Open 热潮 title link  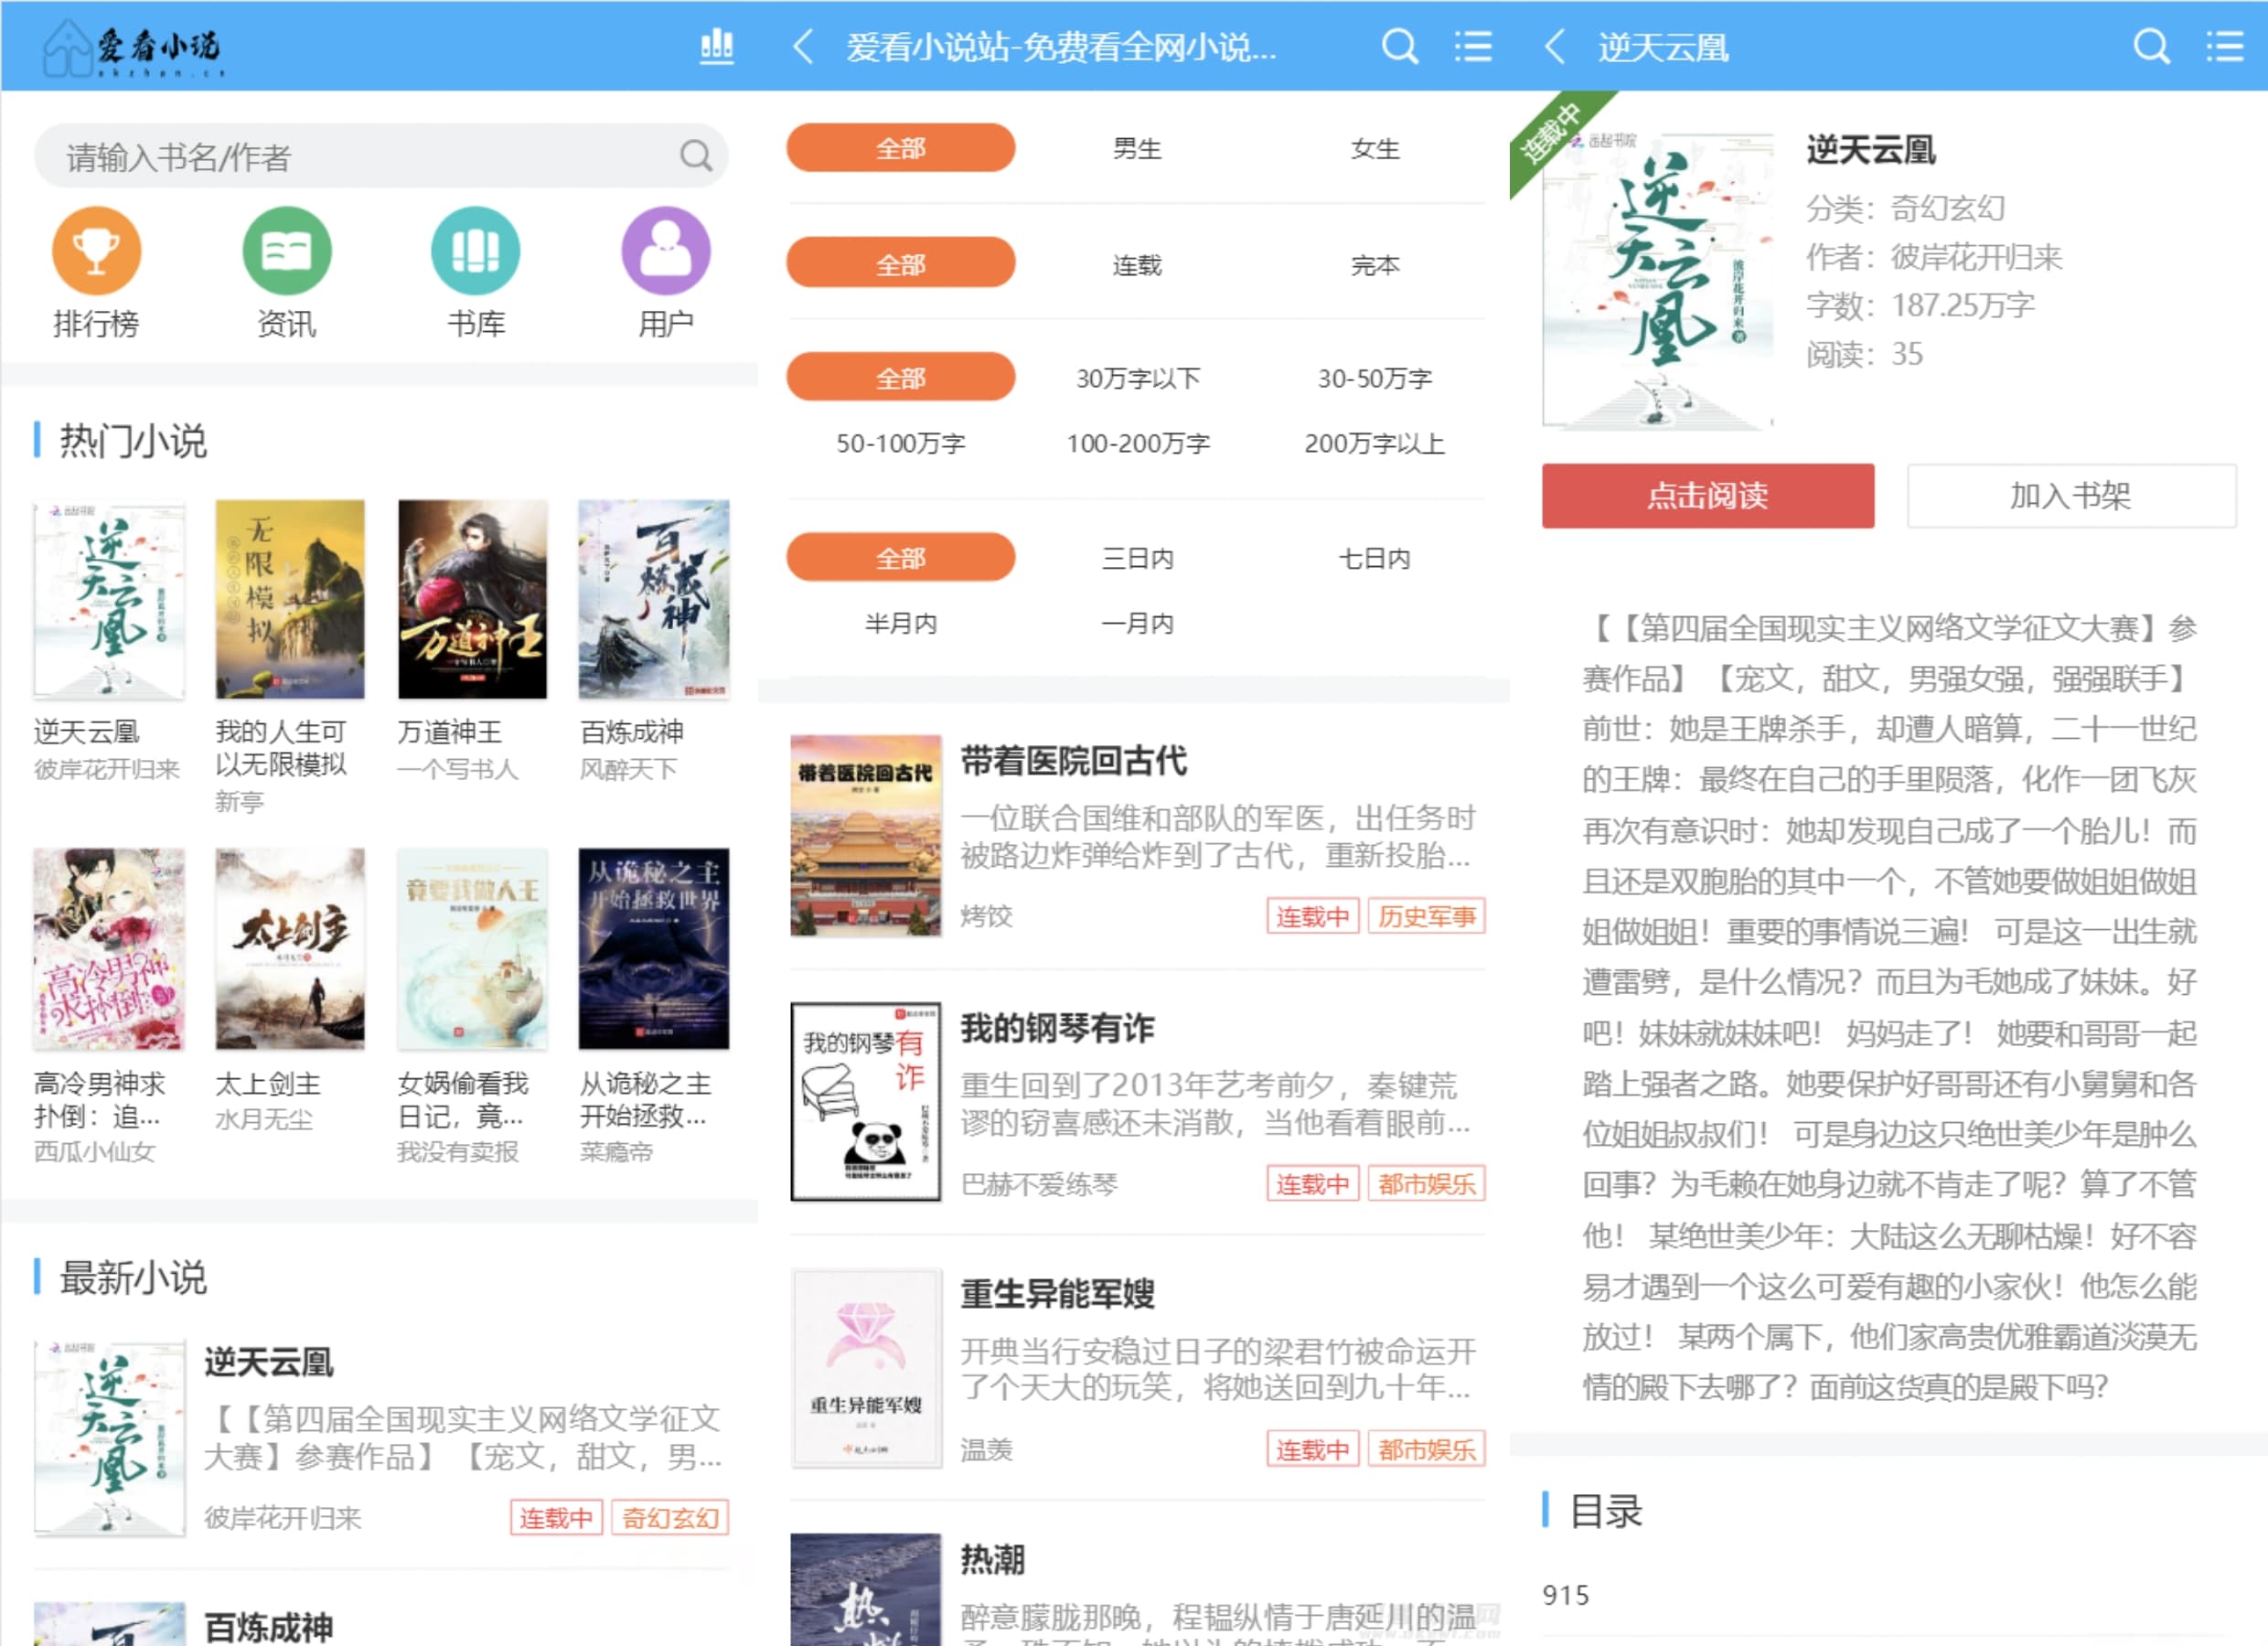click(x=992, y=1559)
